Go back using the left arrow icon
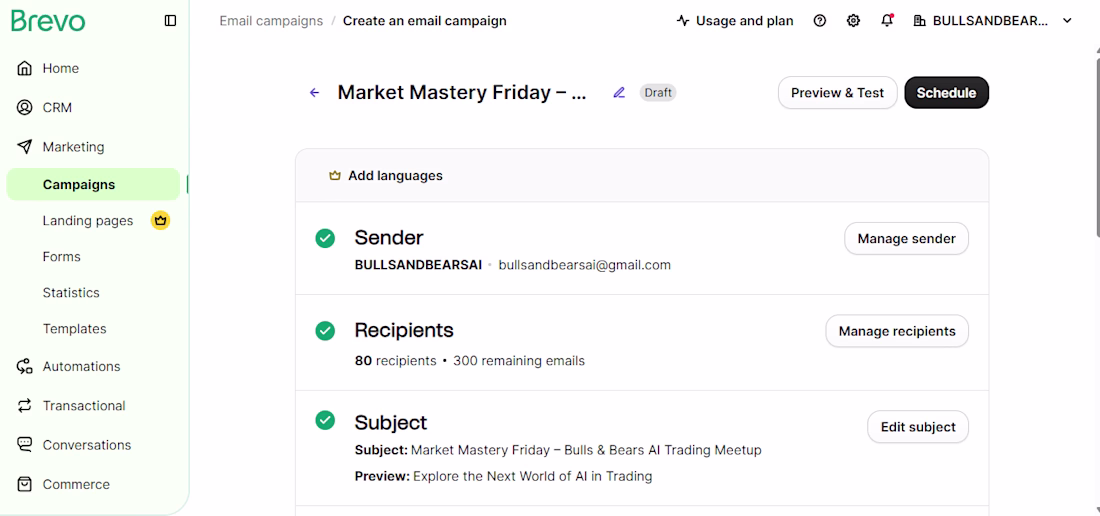 coord(314,93)
